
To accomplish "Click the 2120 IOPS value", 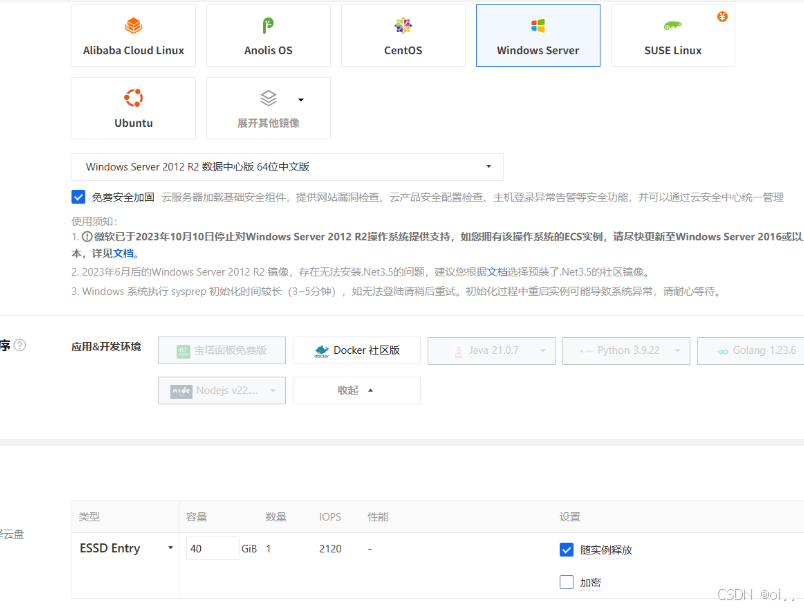I will (330, 549).
